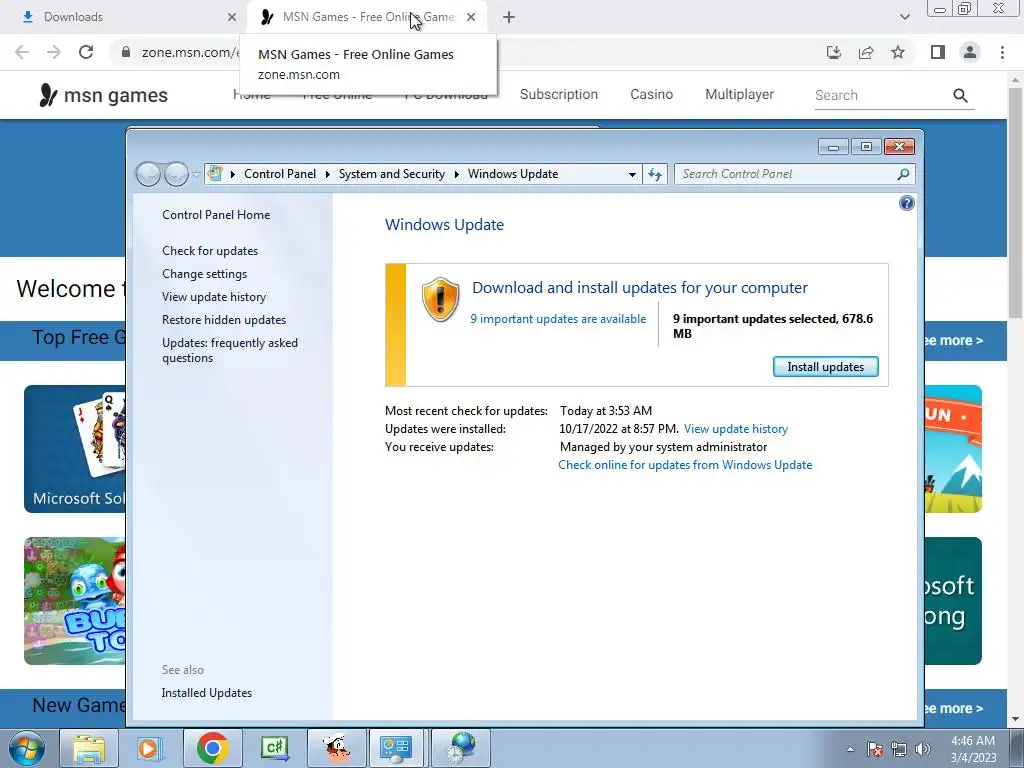Open the C# application taskbar icon

(x=274, y=749)
